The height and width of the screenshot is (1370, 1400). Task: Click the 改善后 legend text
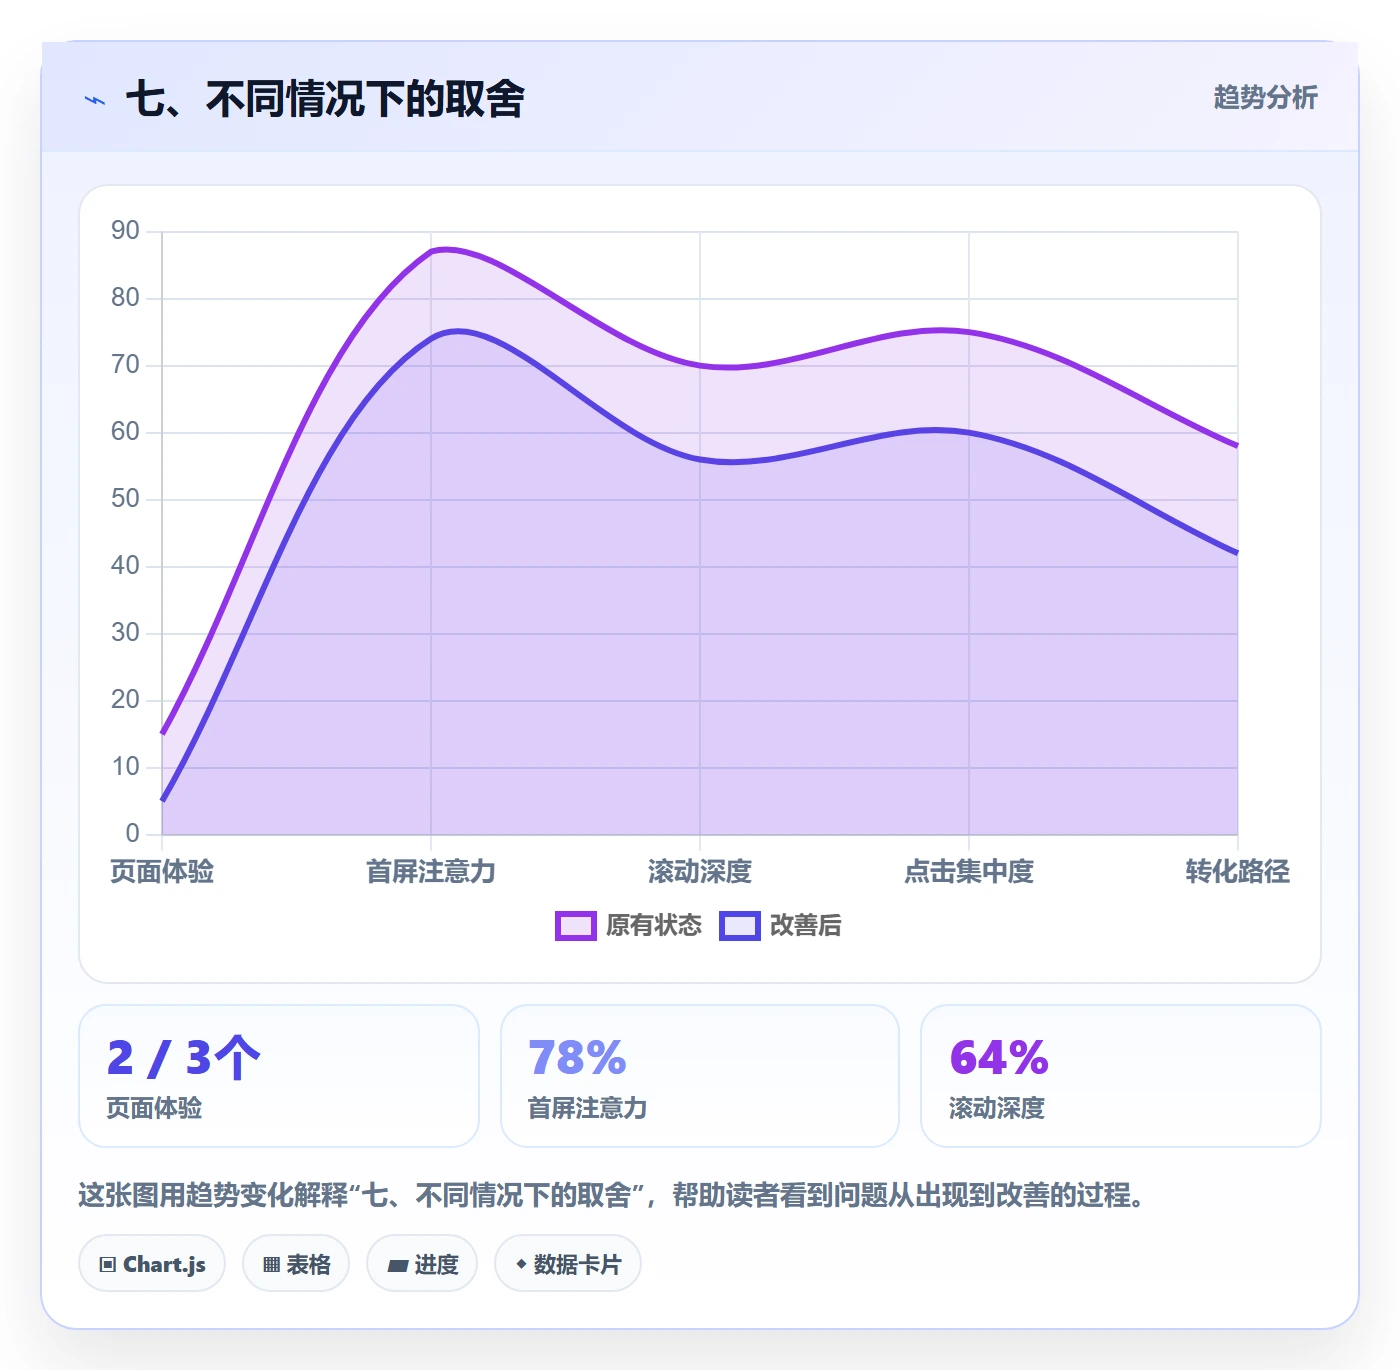pyautogui.click(x=806, y=926)
